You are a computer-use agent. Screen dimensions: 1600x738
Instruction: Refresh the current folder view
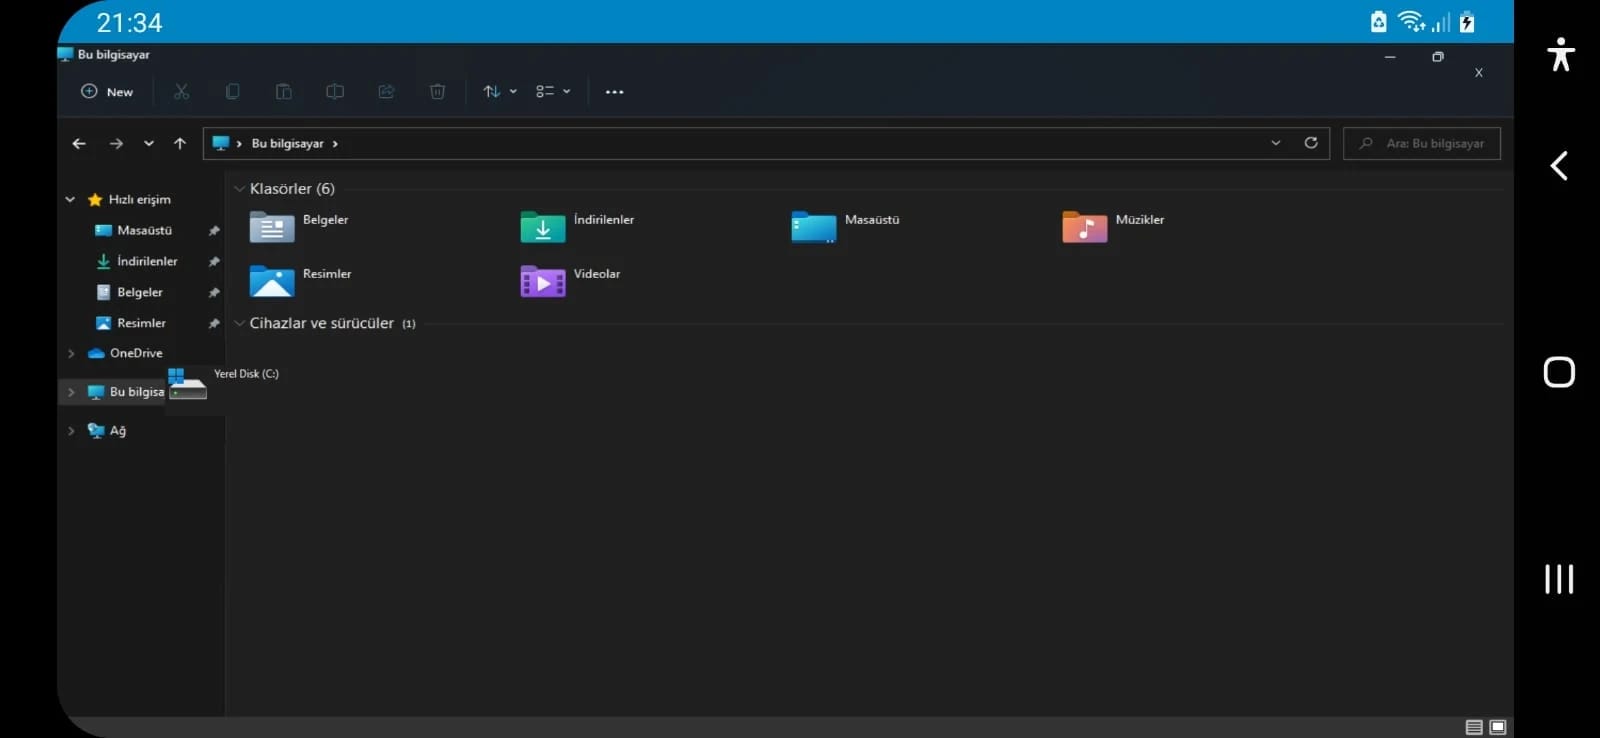(1311, 143)
